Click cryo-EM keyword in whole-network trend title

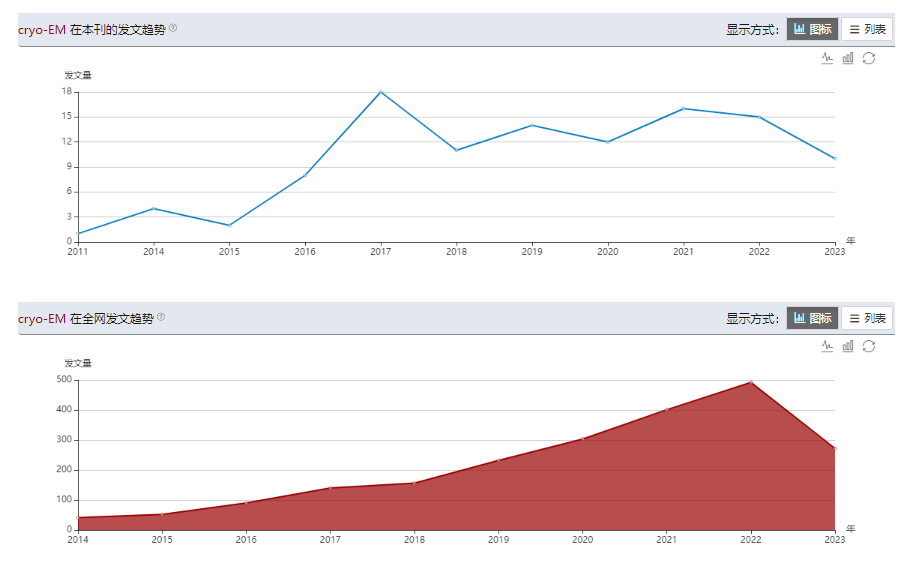click(41, 319)
